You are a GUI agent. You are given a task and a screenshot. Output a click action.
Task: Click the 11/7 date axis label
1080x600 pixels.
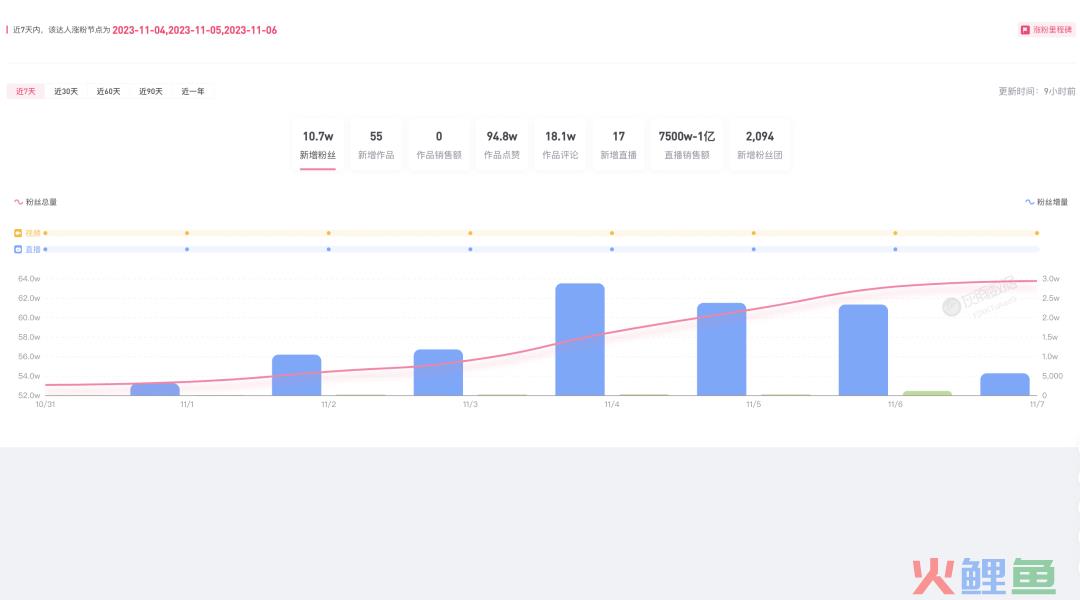click(x=1037, y=404)
